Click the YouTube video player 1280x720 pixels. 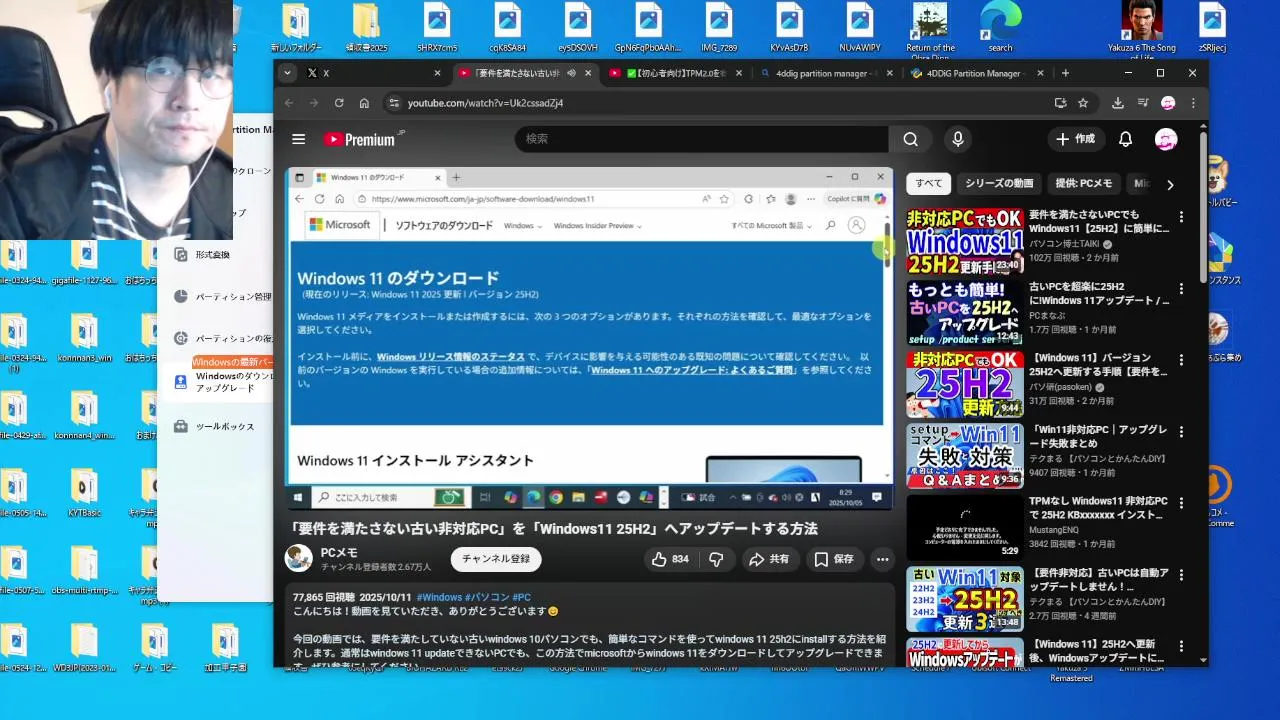pos(590,338)
